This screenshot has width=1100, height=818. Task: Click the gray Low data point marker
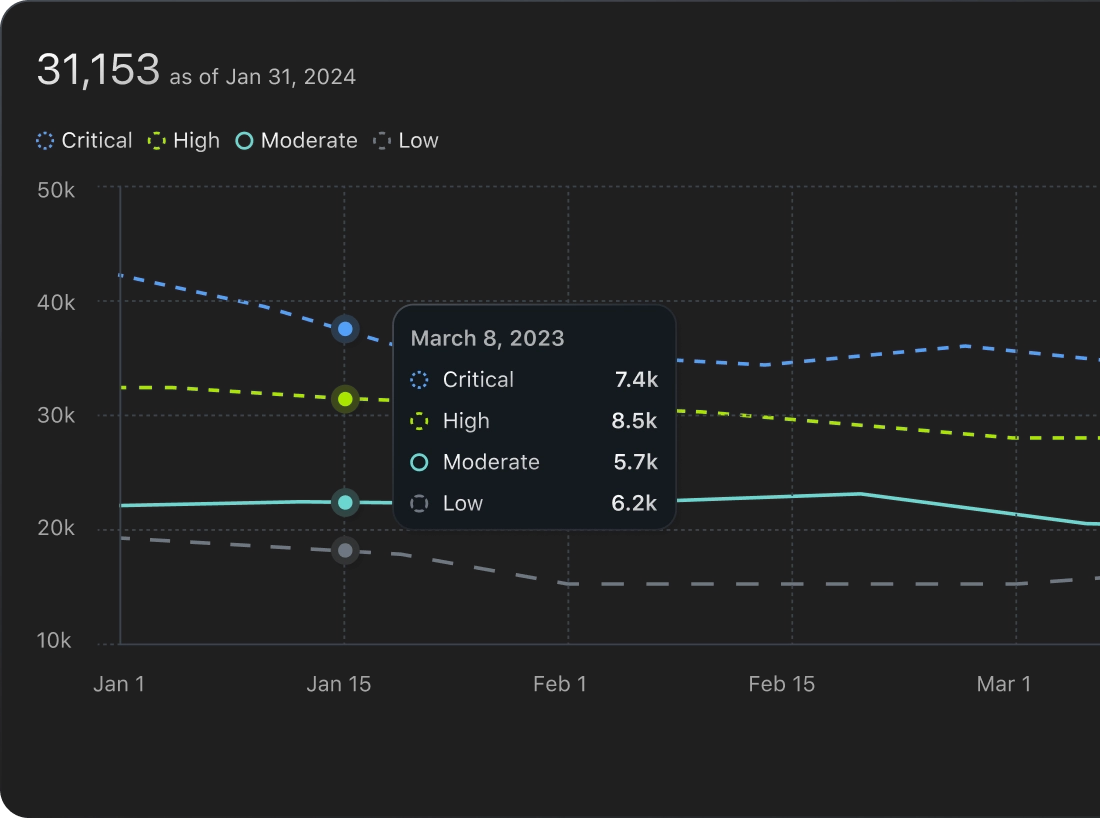tap(345, 550)
